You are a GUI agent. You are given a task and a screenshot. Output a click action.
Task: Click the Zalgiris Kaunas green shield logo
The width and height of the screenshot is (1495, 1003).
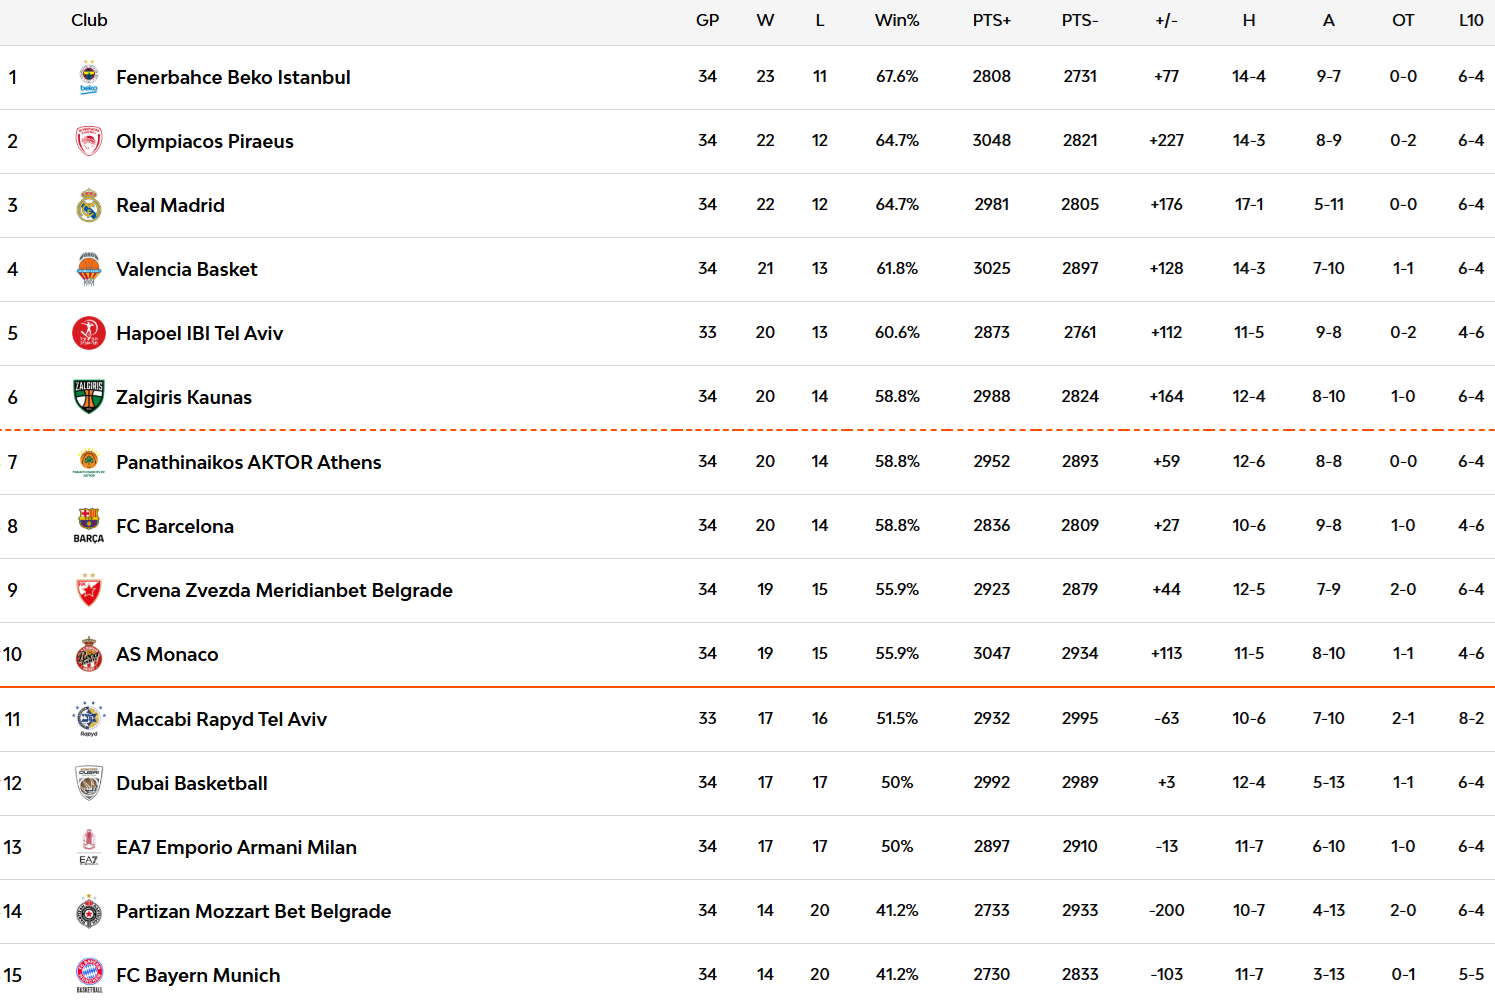[89, 397]
